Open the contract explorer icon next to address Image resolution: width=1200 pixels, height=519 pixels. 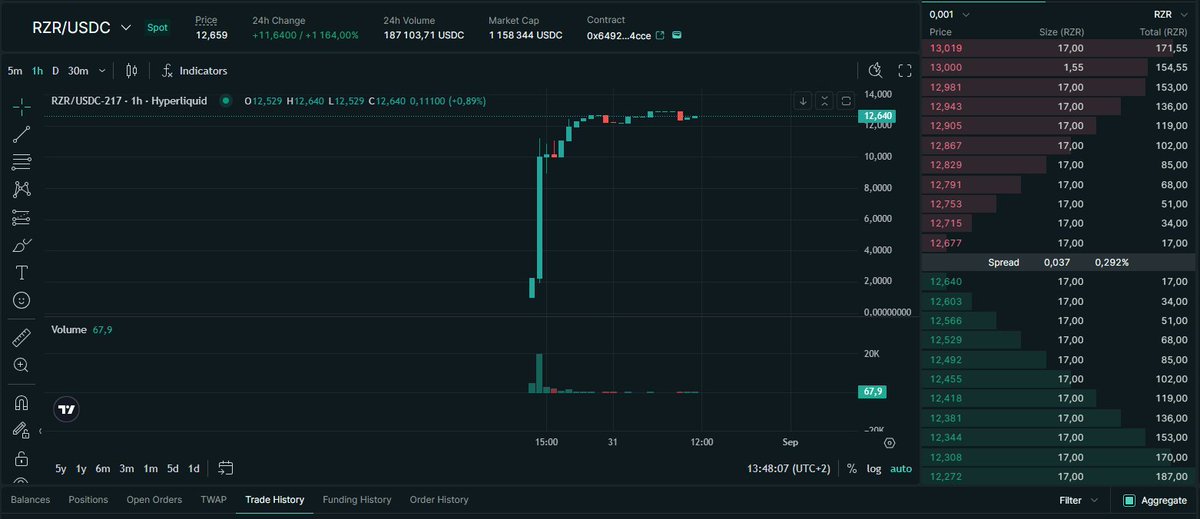click(x=659, y=35)
